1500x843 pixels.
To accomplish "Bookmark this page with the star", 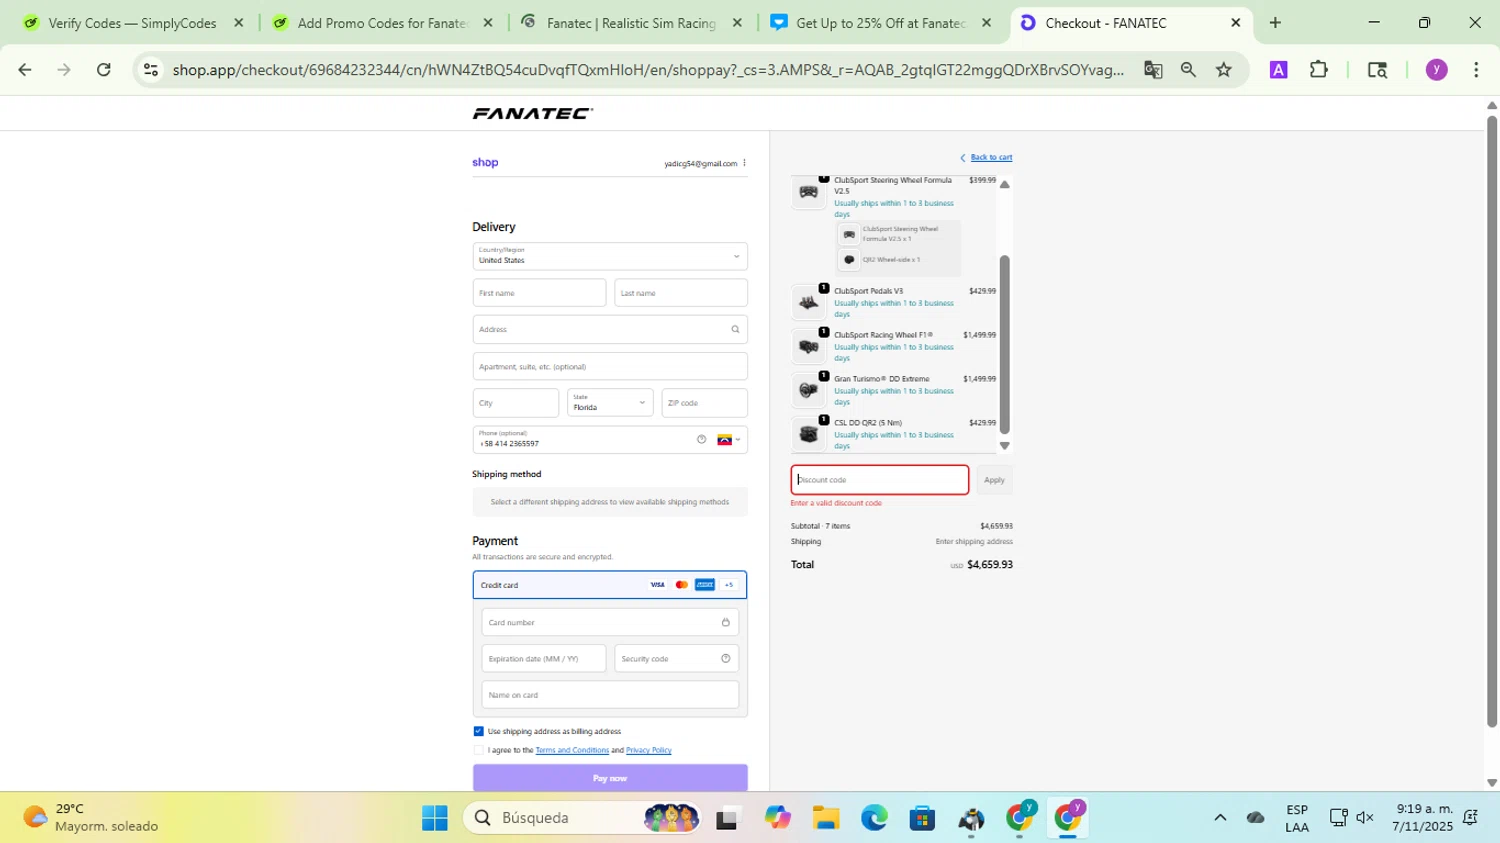I will tap(1224, 69).
